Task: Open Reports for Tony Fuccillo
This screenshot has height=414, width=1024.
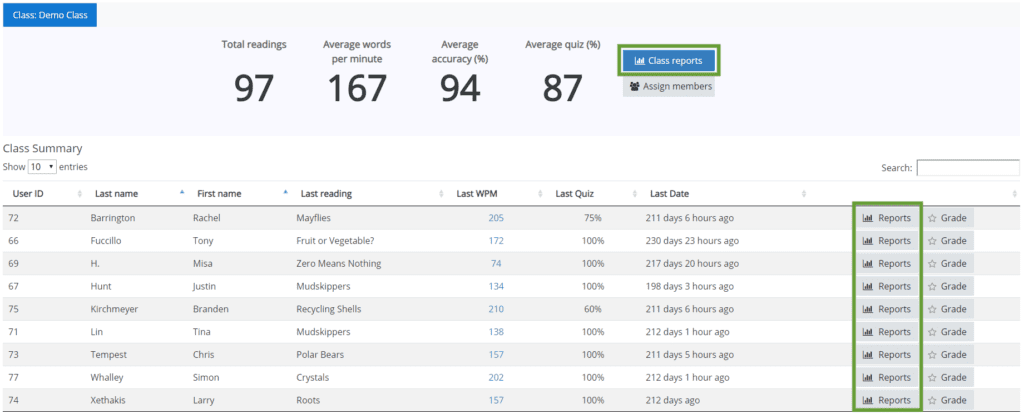Action: coord(887,241)
